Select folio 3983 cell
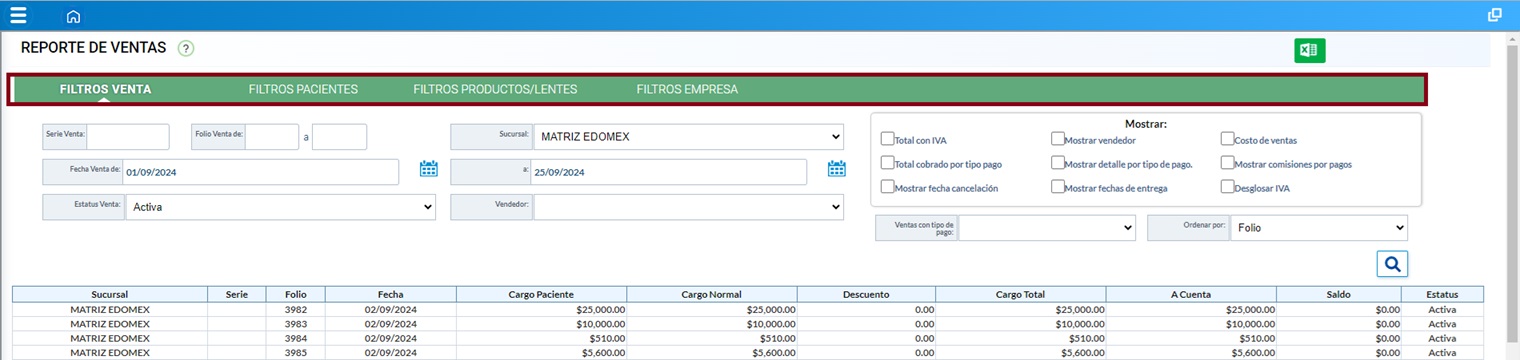 (295, 324)
